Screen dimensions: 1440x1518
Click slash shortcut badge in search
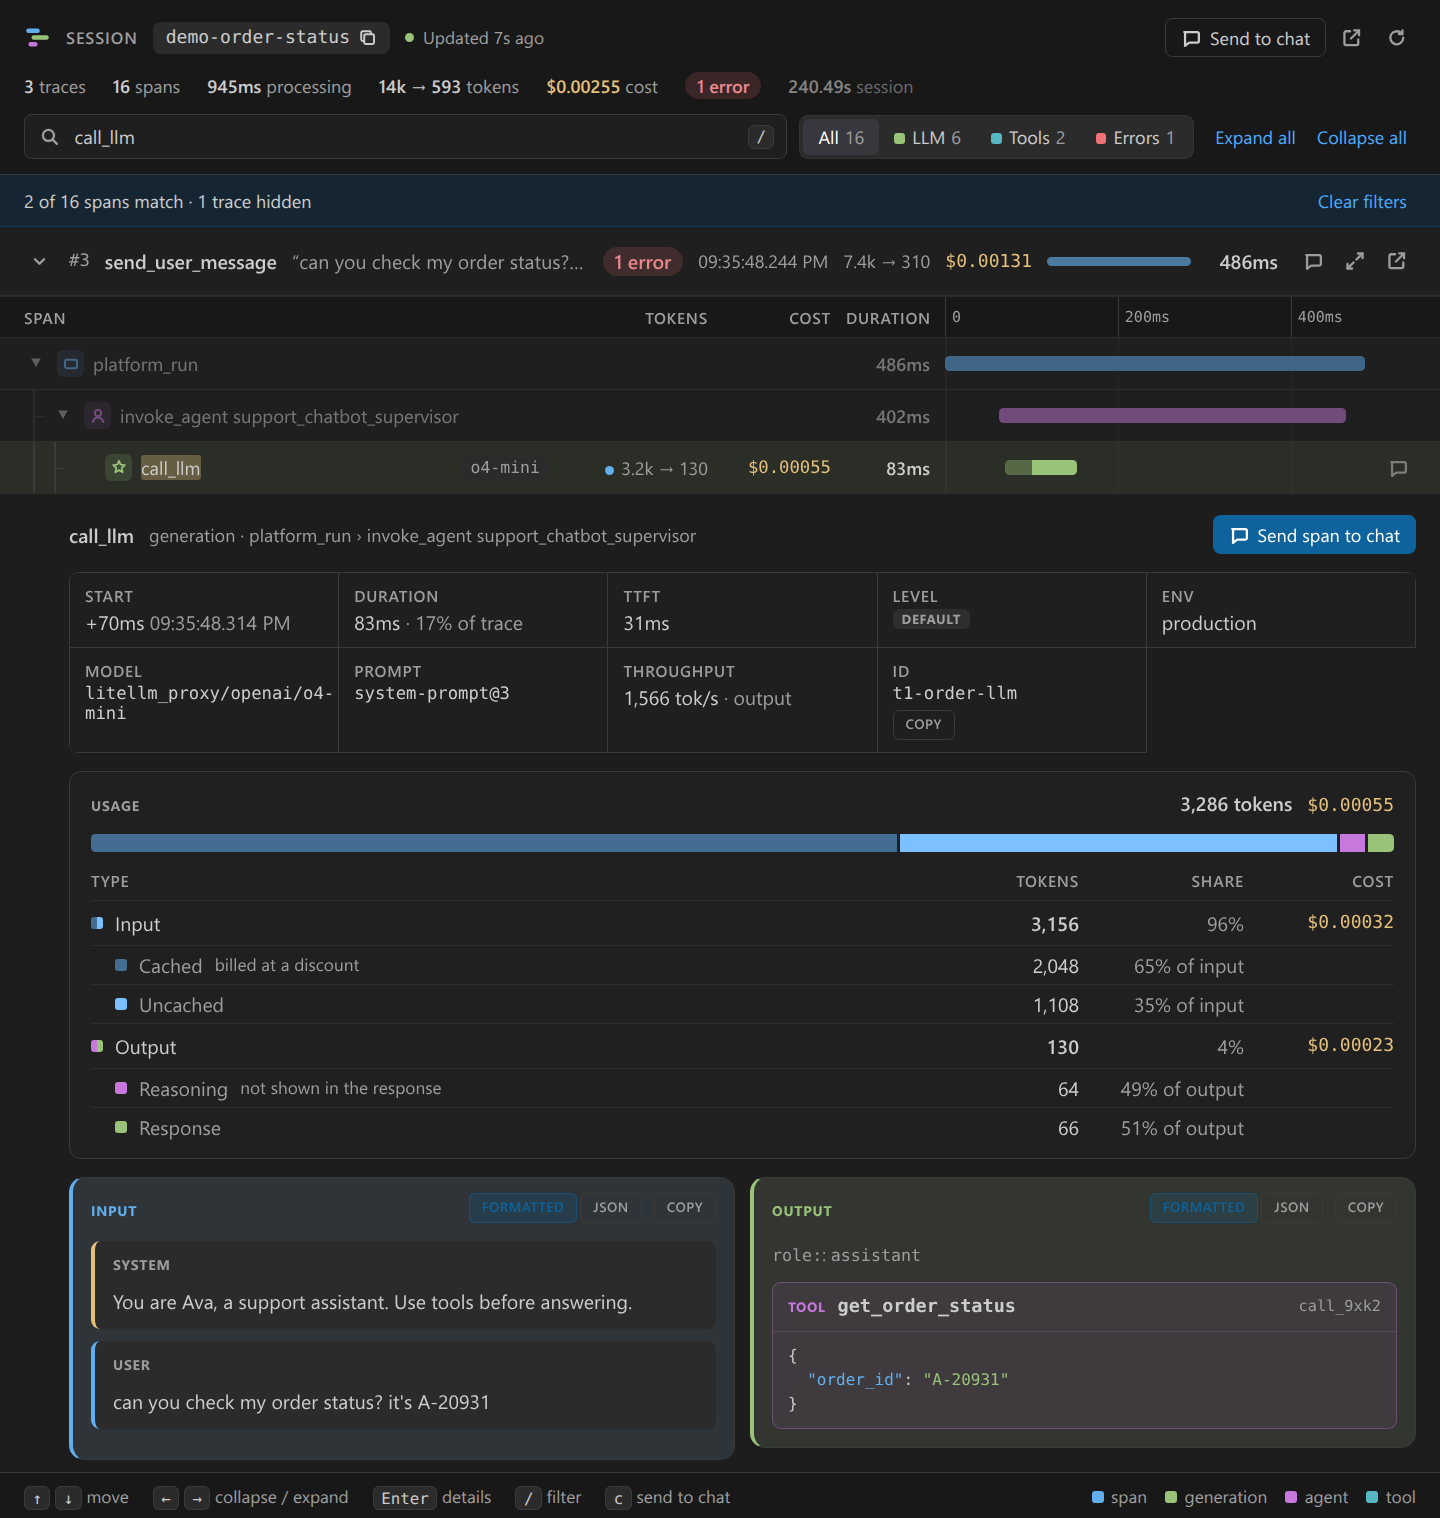(x=761, y=137)
